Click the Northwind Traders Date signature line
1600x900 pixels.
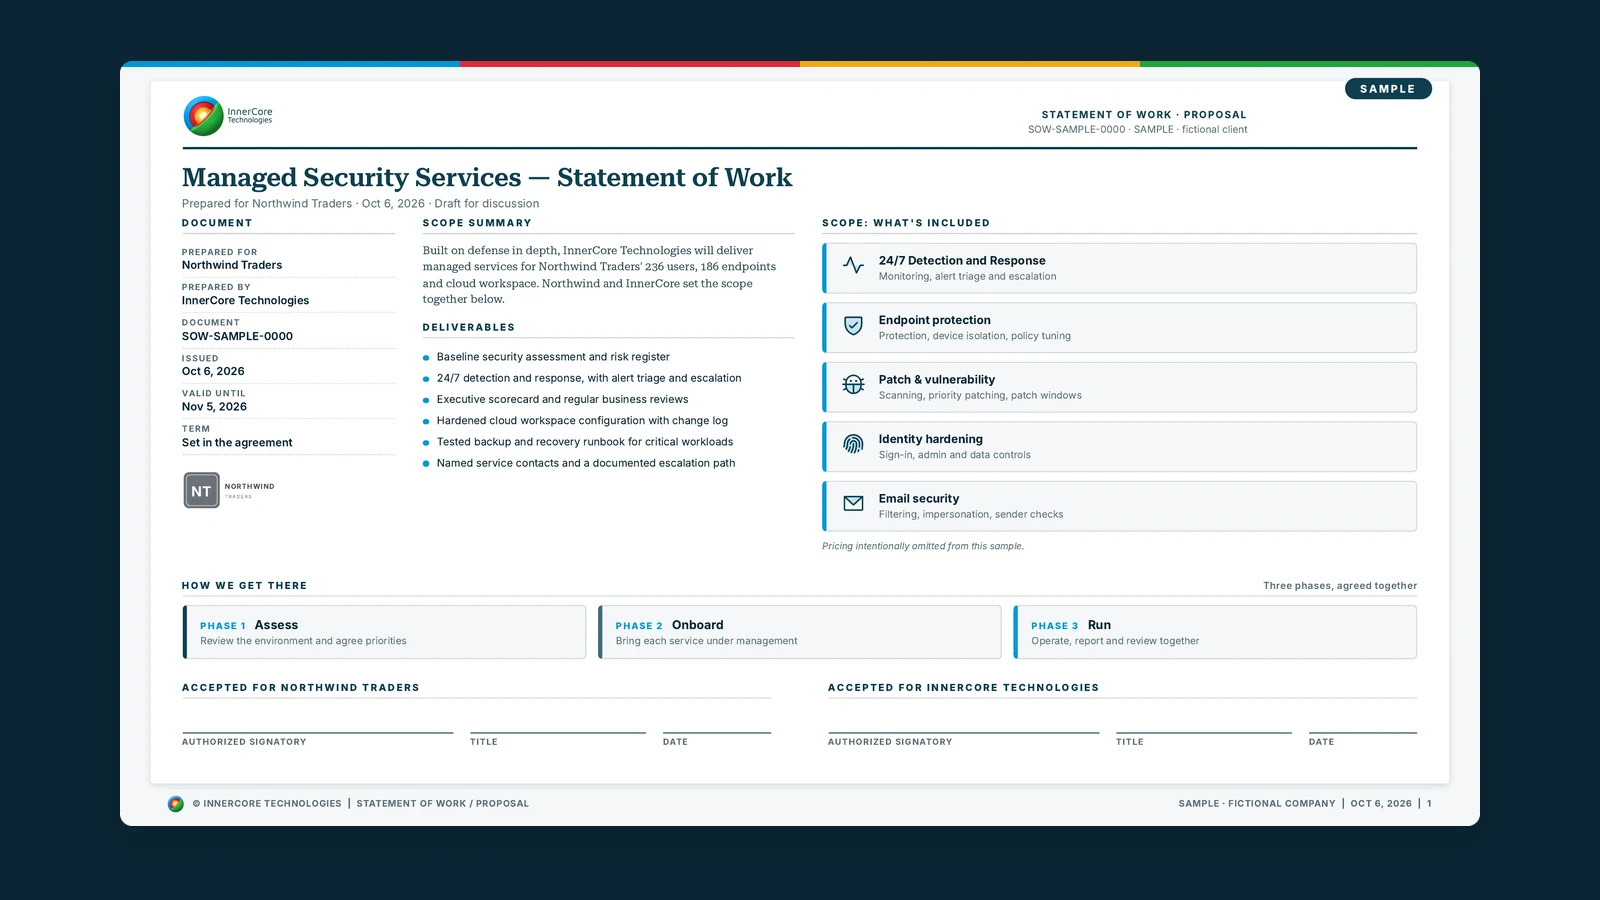click(x=717, y=733)
